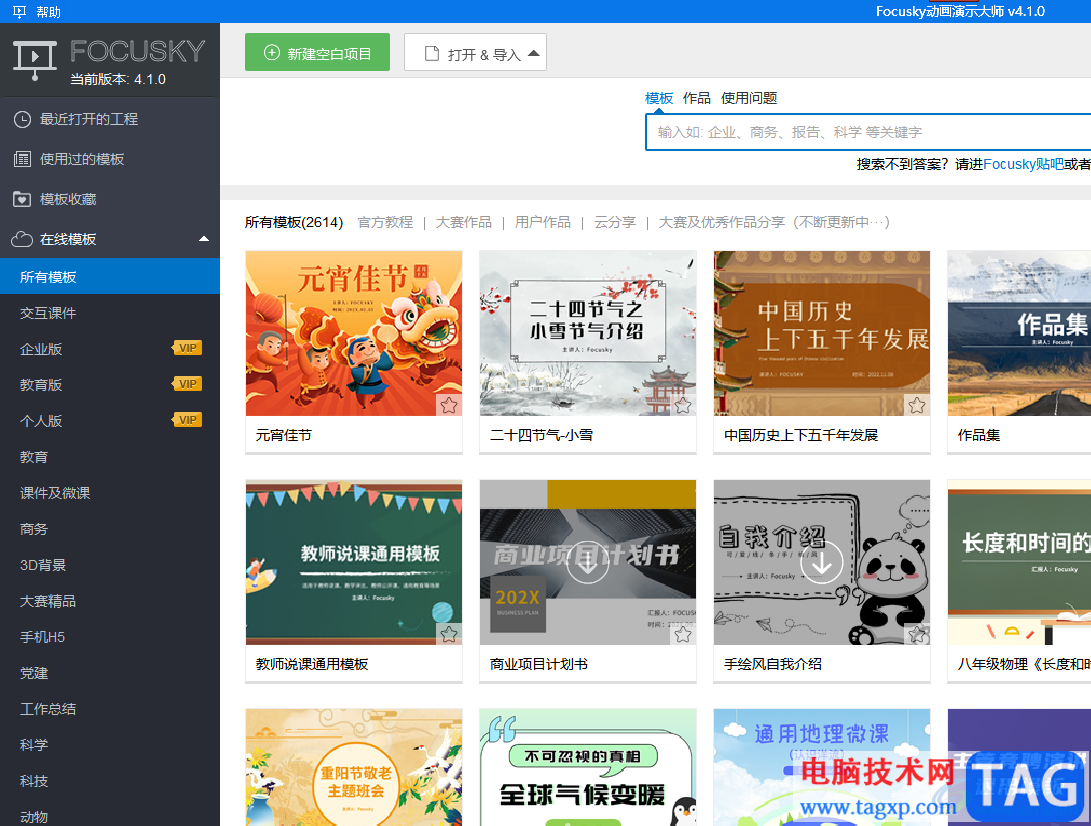Favorite the 二十四节气-小雪 template with star
The width and height of the screenshot is (1091, 826).
pyautogui.click(x=683, y=405)
